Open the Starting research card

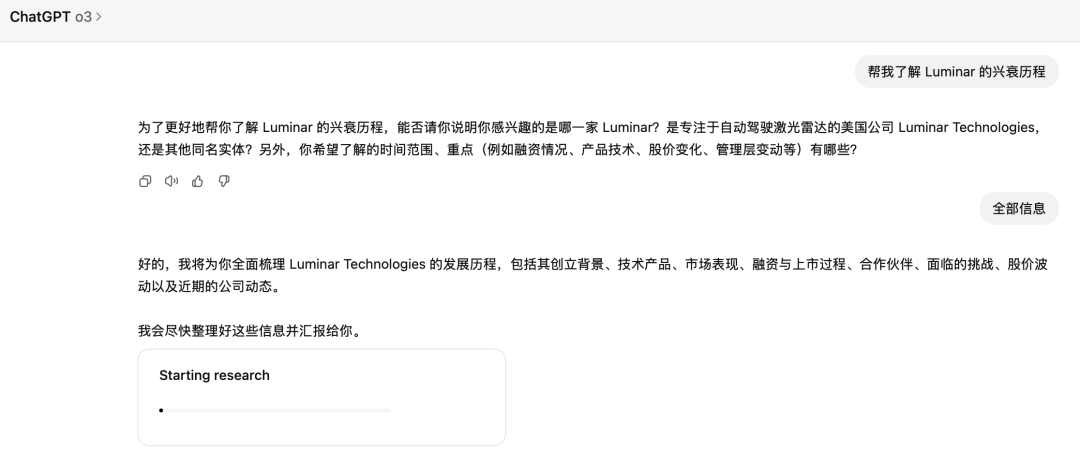coord(322,397)
